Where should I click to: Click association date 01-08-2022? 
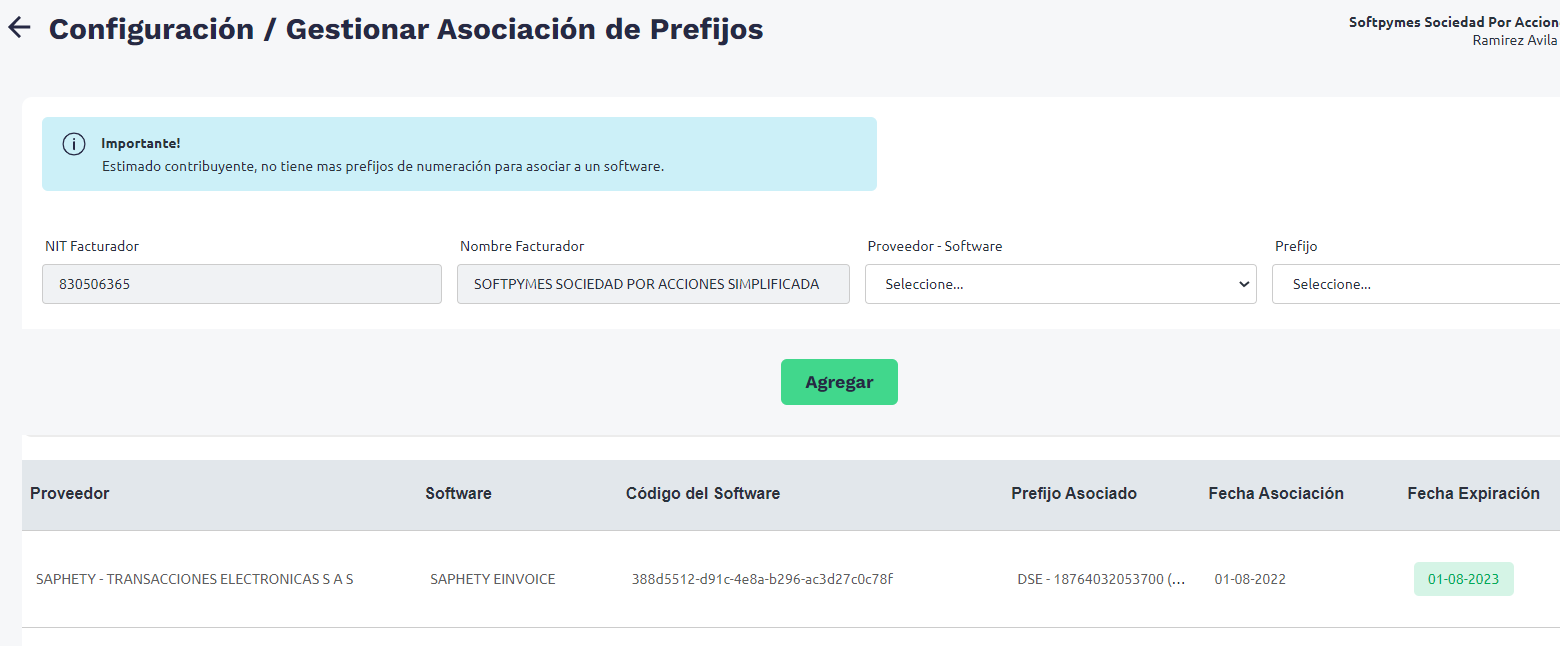click(x=1250, y=579)
